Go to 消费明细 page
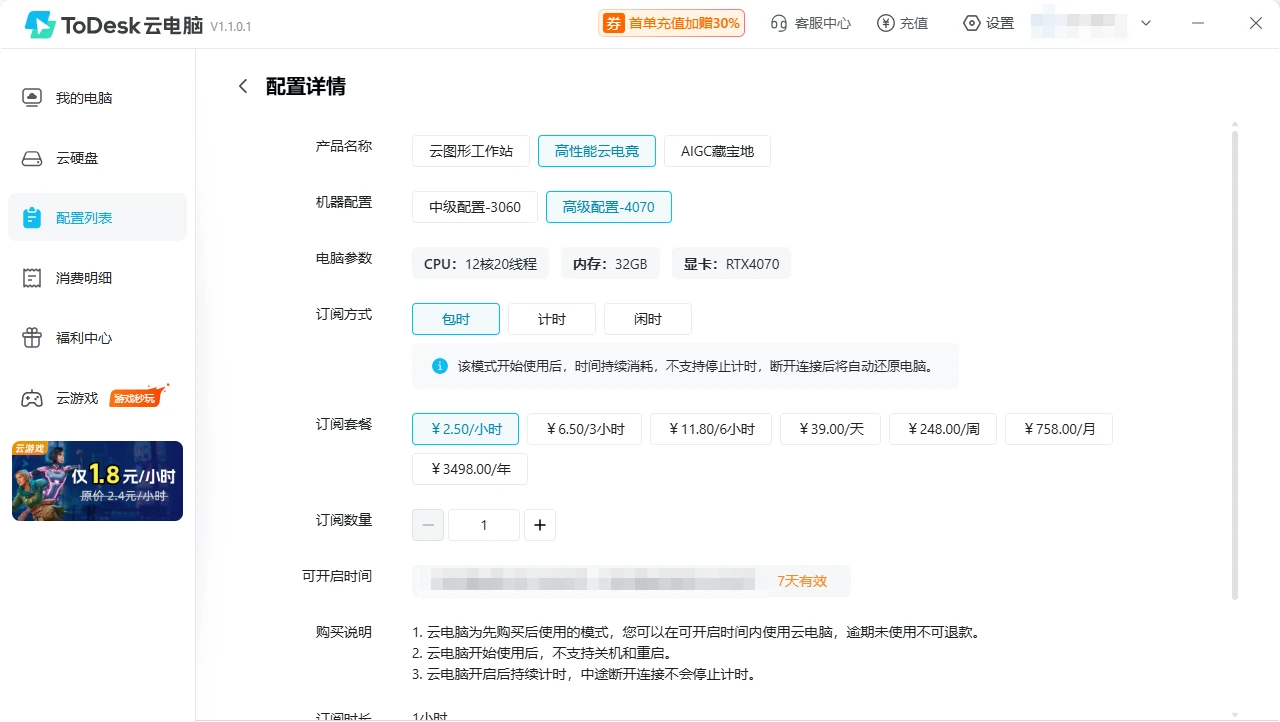This screenshot has width=1280, height=722. 97,278
